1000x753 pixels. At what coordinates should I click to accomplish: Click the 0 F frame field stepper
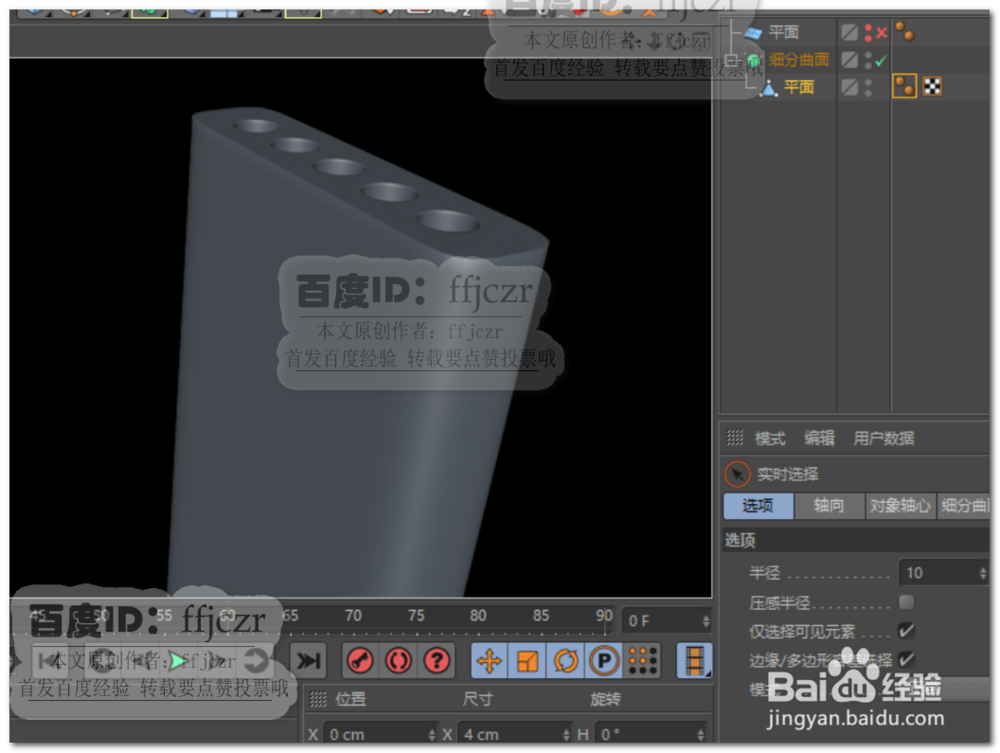[705, 621]
